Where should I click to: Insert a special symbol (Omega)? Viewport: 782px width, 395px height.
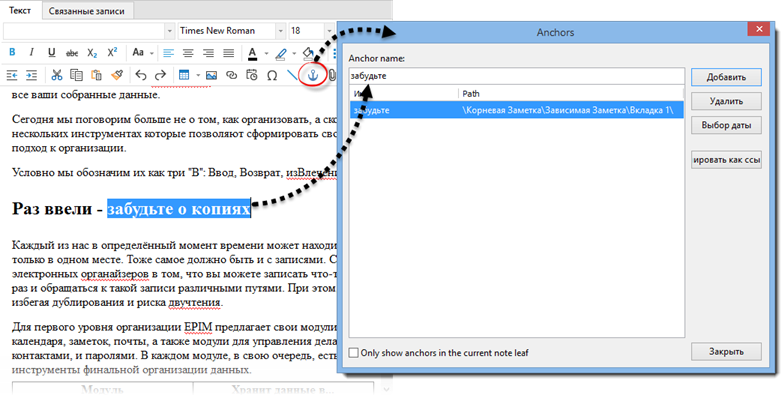[272, 75]
